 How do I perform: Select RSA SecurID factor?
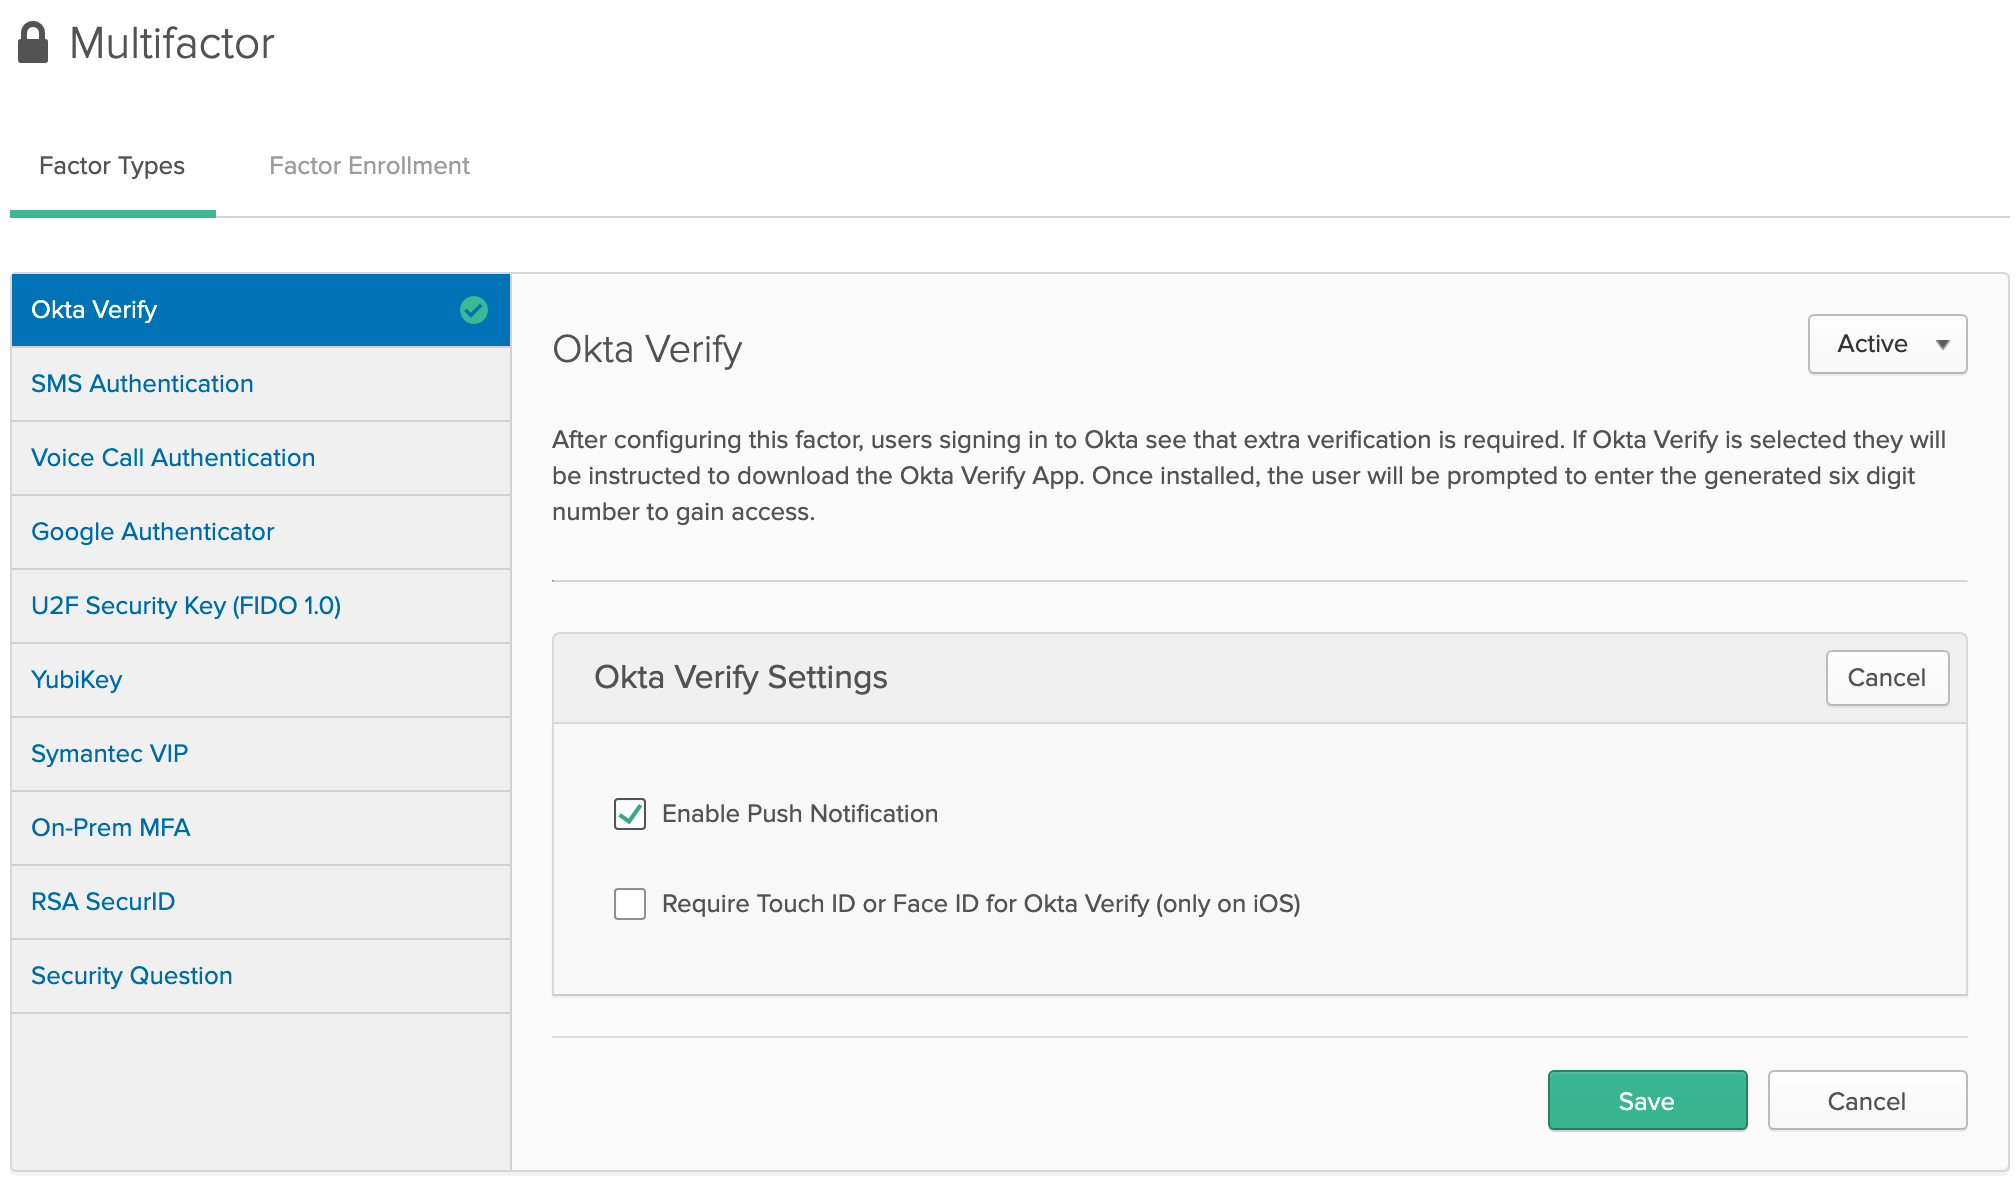[x=103, y=902]
